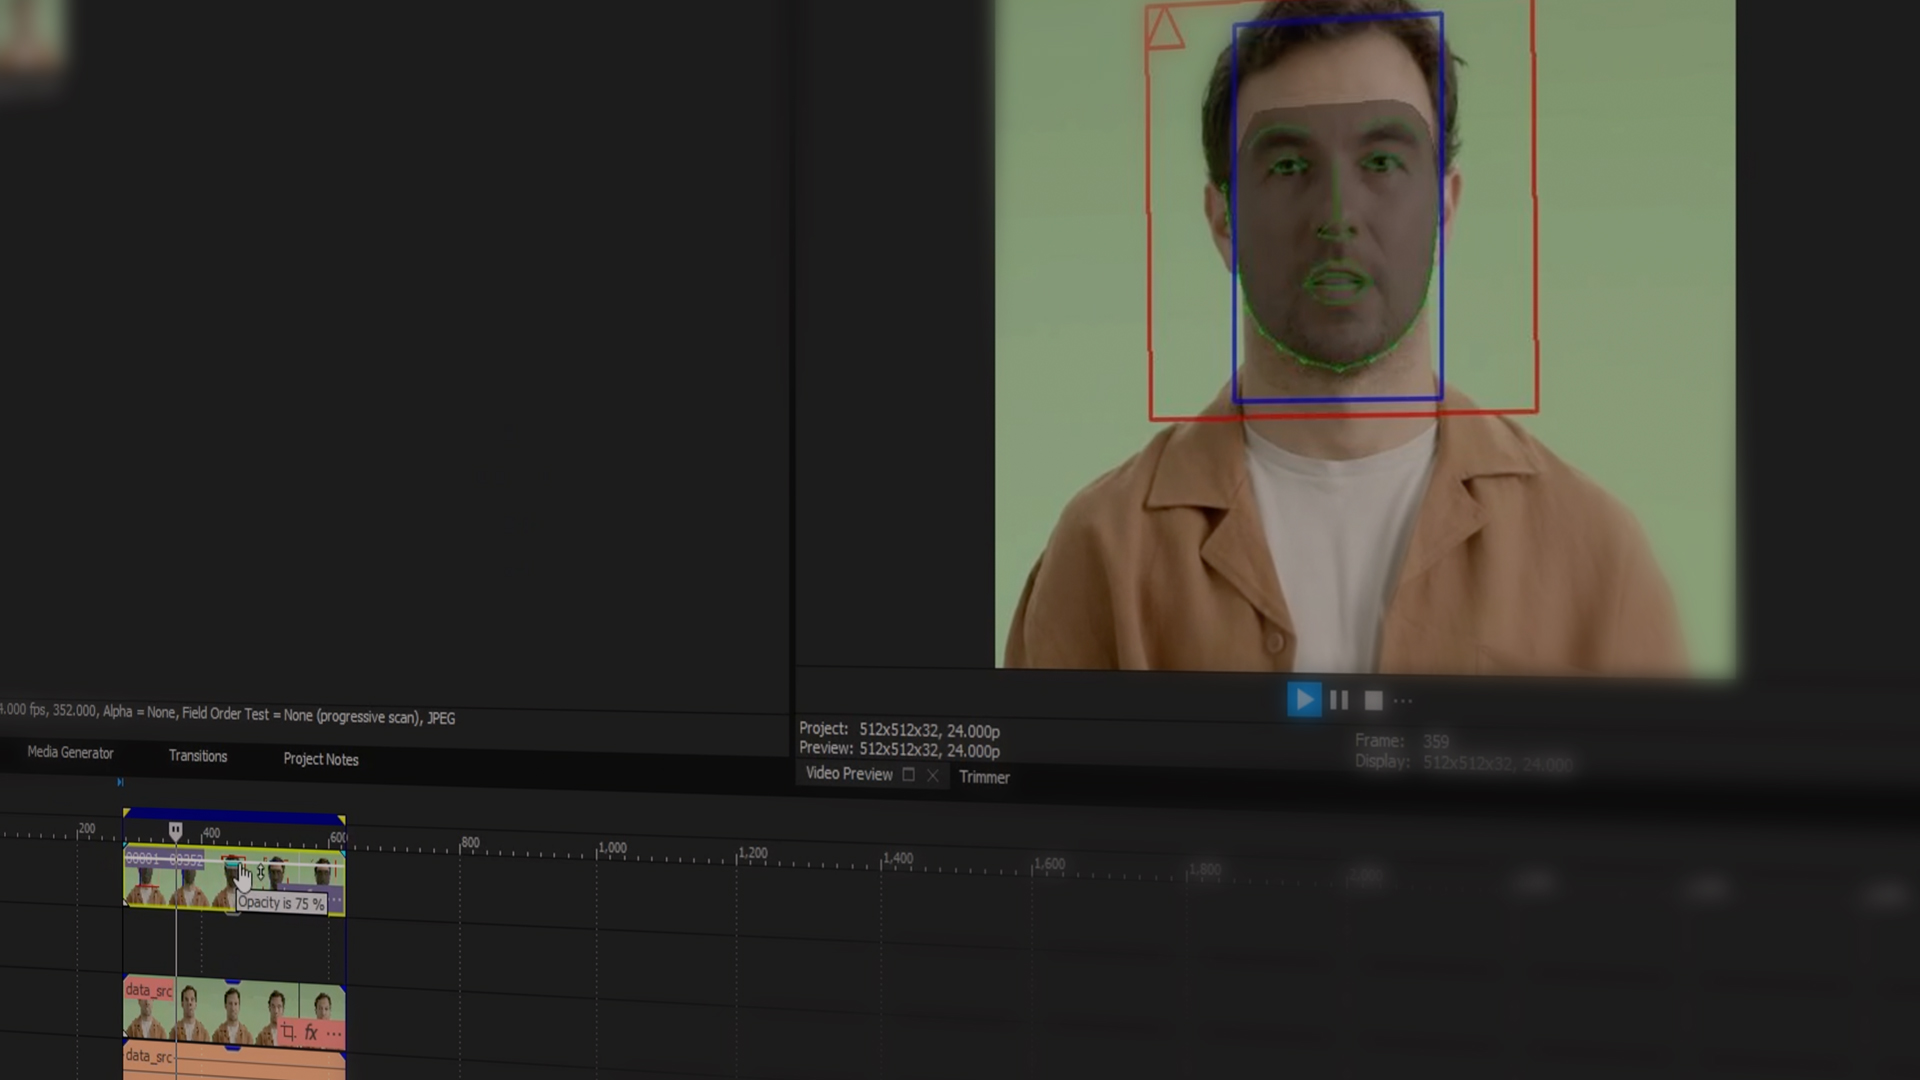Close the Video Preview tab
Viewport: 1920px width, 1080px height.
point(932,775)
